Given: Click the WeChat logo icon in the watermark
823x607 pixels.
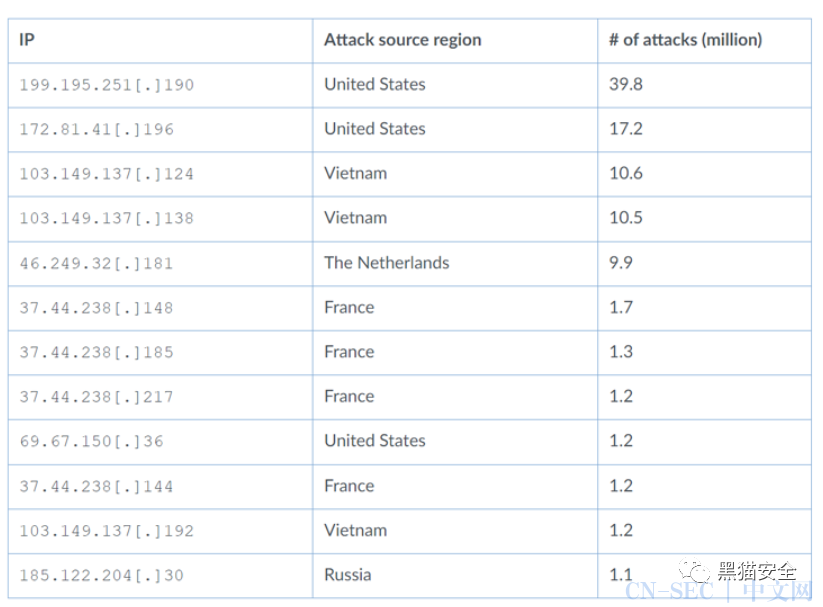Looking at the screenshot, I should point(694,571).
